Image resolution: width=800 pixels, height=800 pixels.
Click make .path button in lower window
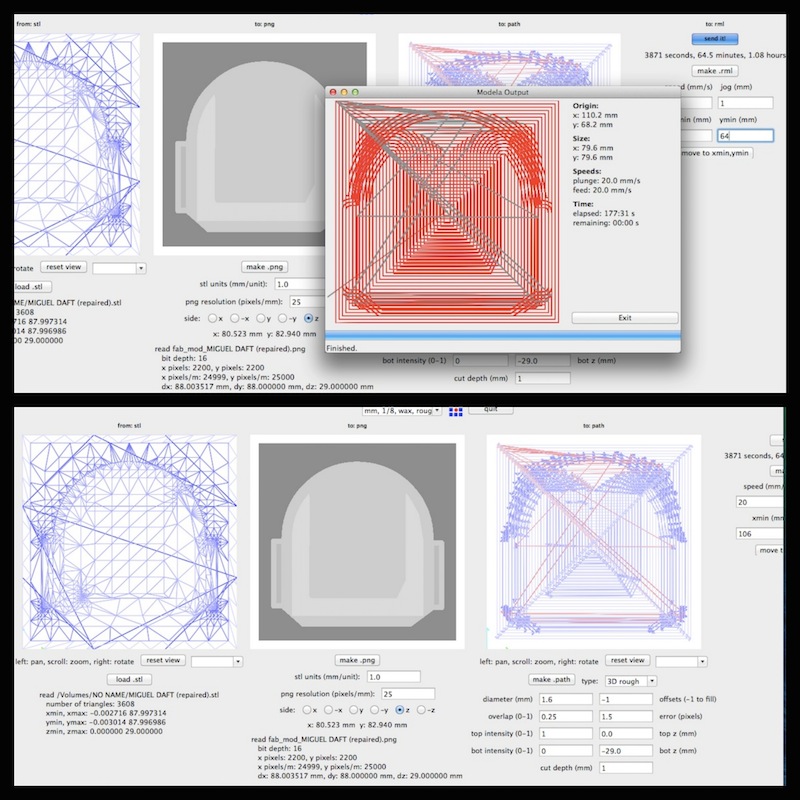point(552,680)
